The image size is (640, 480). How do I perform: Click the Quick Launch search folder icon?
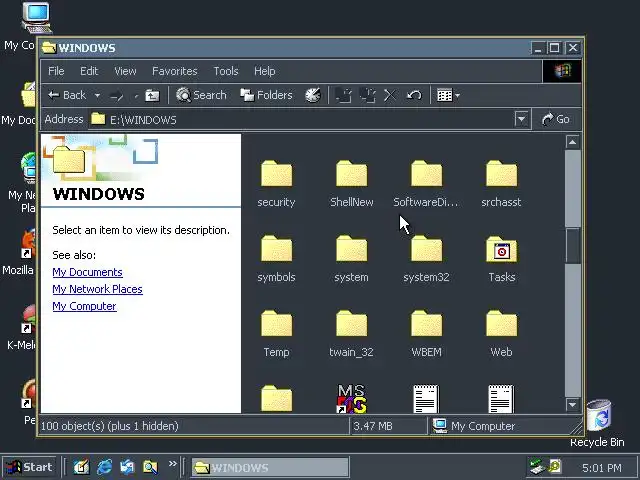(x=150, y=467)
